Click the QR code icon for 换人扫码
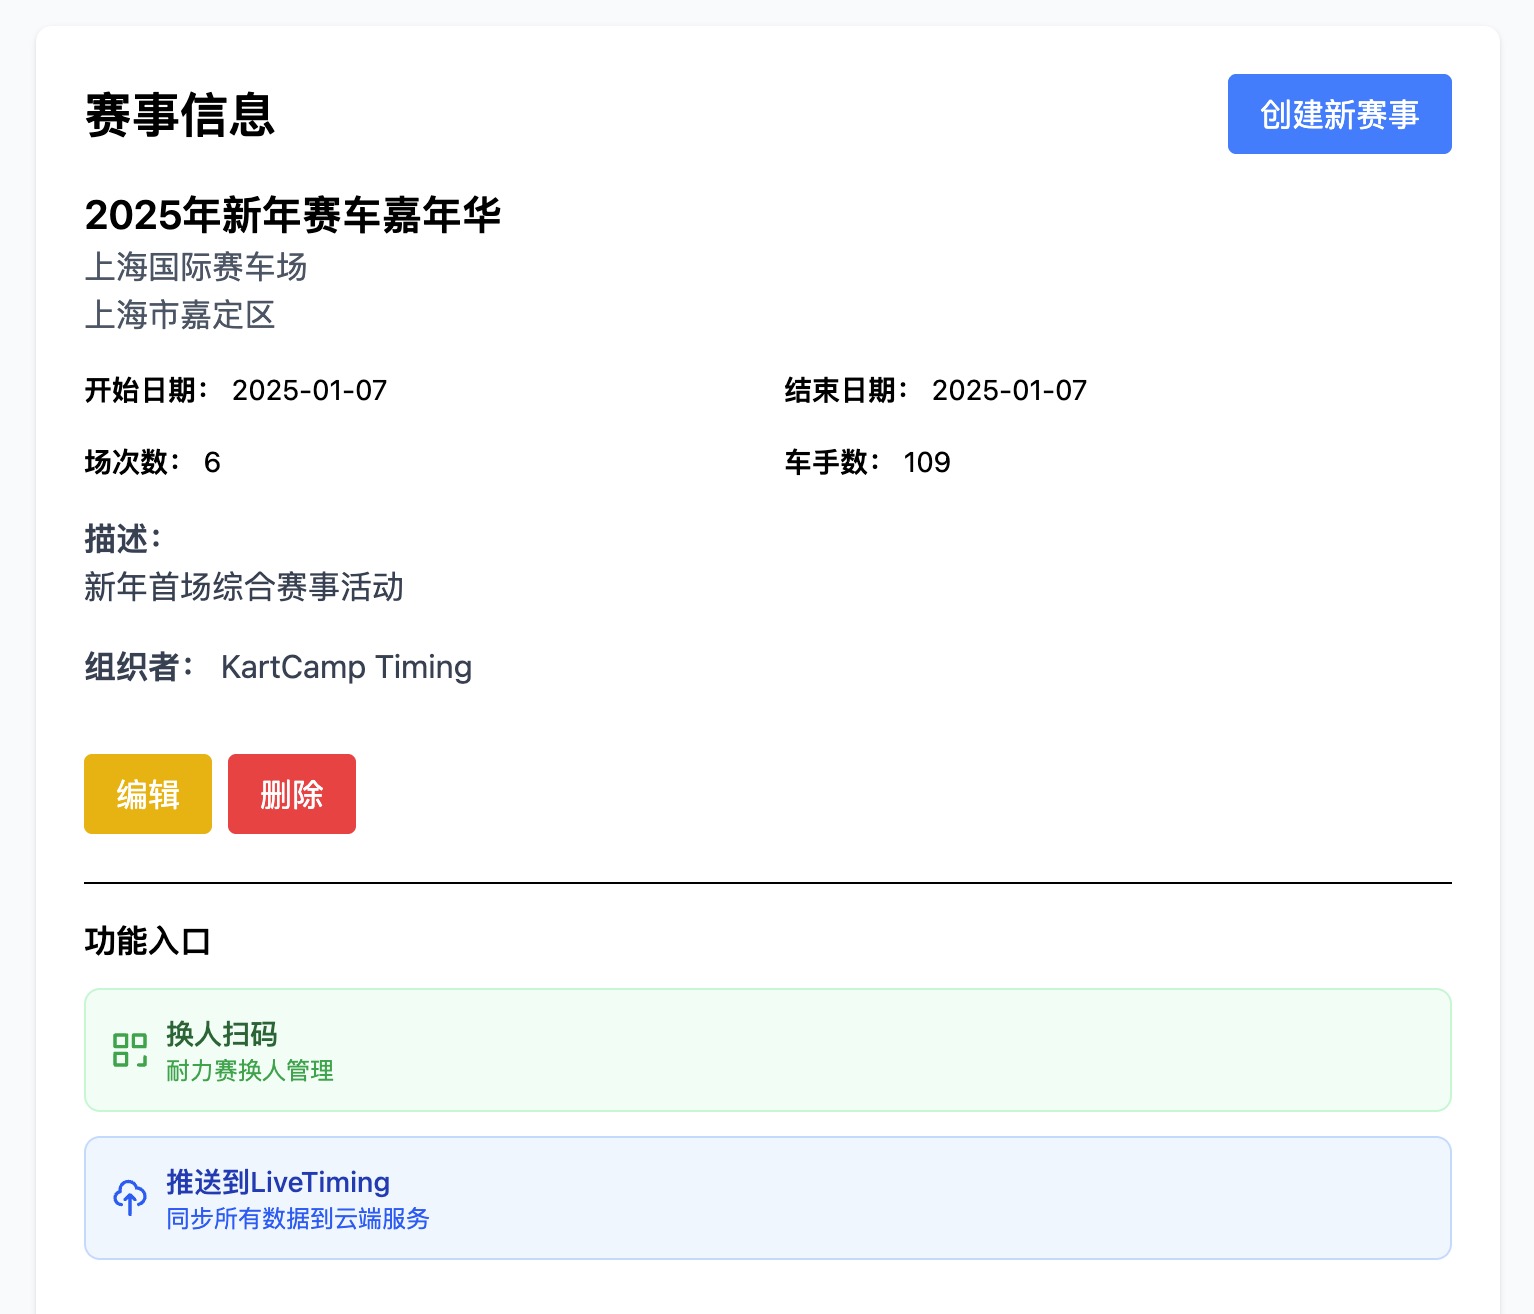Screen dimensions: 1534x1314 point(130,1050)
